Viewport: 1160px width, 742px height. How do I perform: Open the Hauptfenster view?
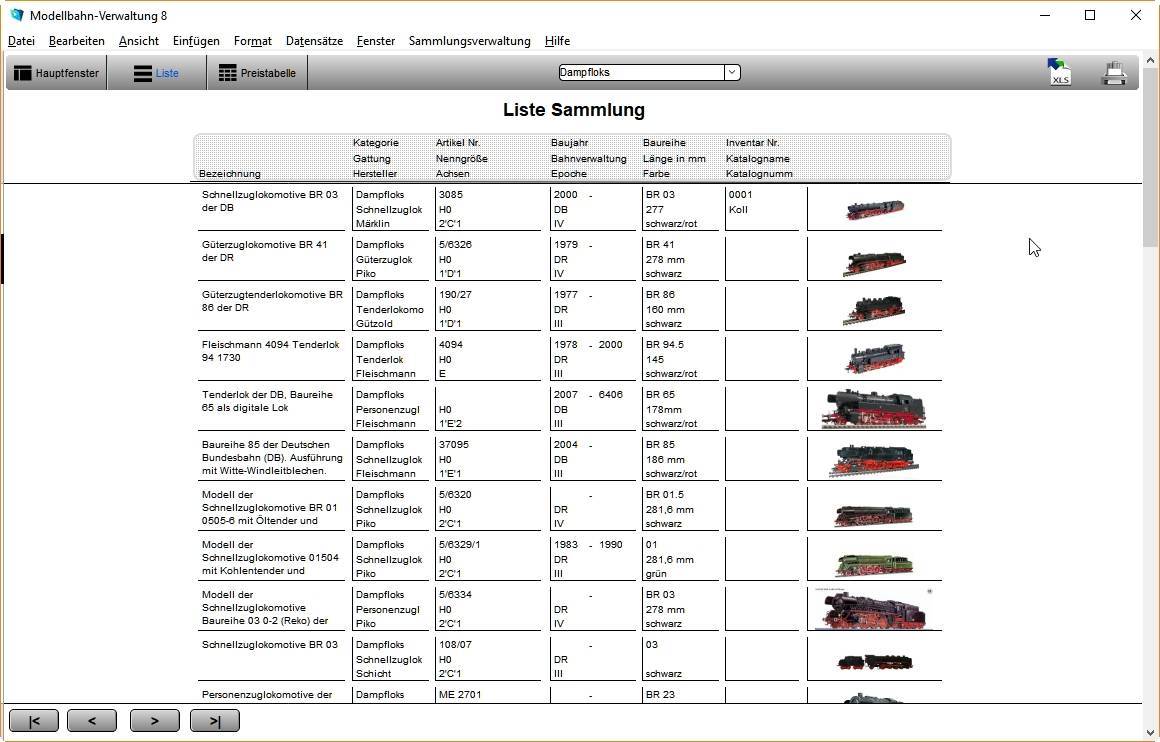(x=56, y=73)
